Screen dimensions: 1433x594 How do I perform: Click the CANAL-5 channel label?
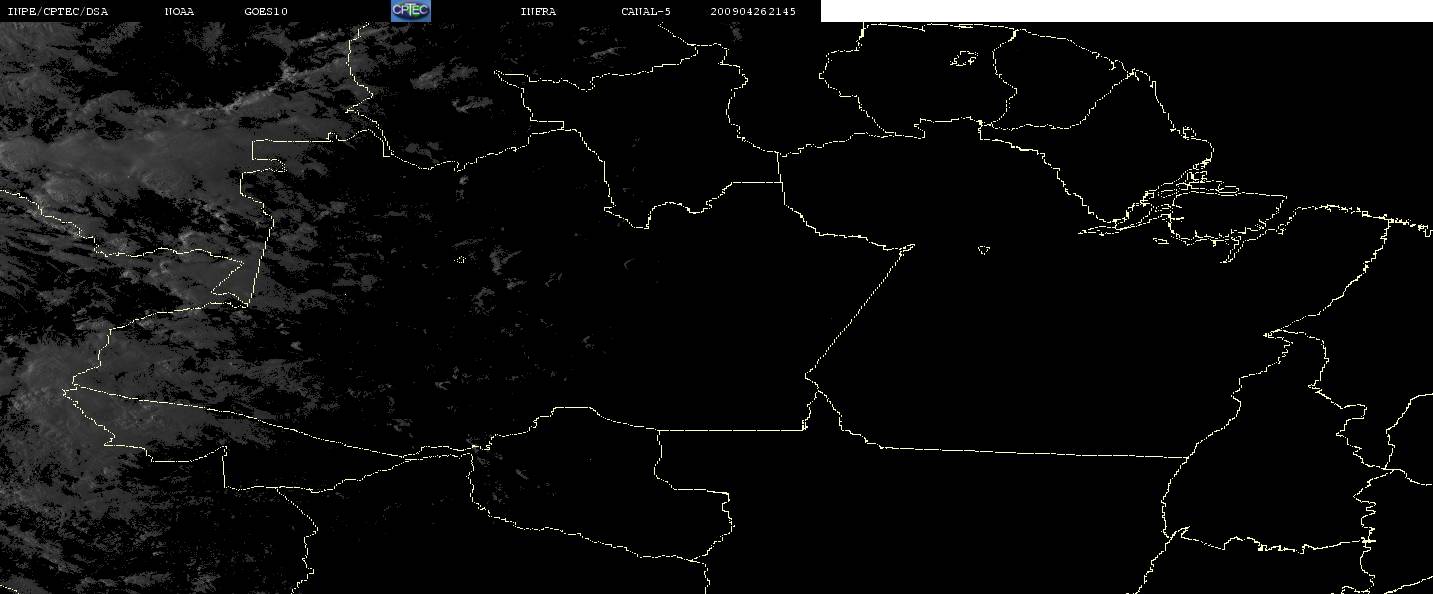point(646,12)
